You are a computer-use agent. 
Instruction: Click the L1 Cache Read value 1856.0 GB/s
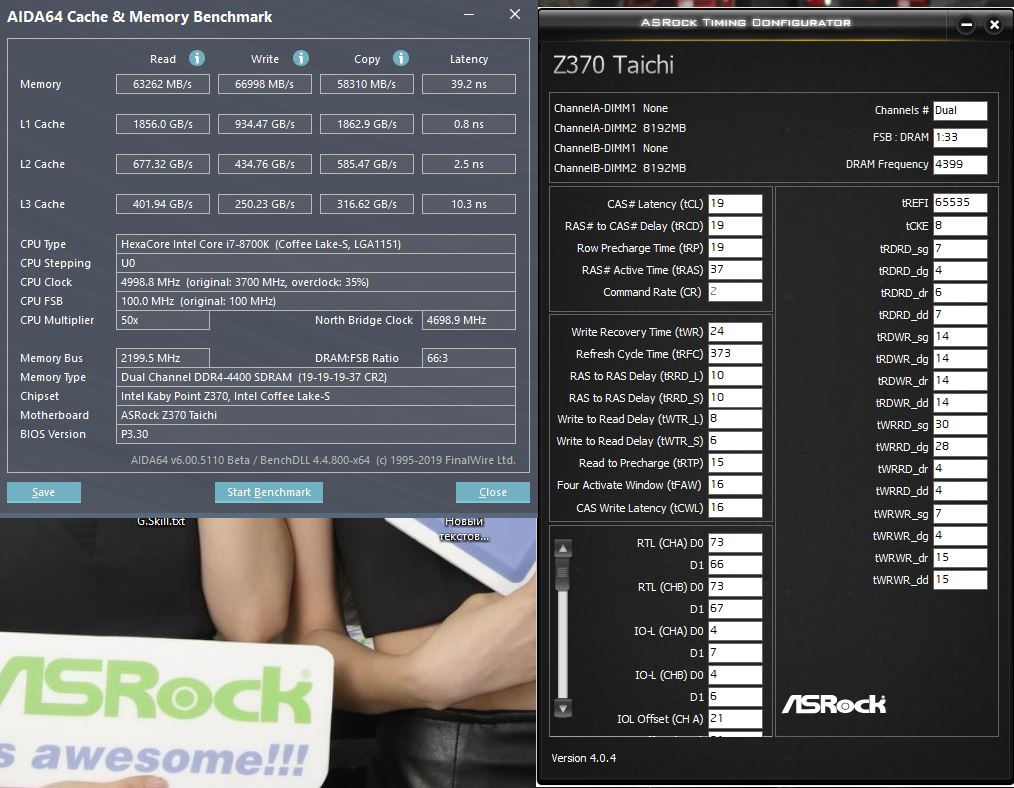pos(163,124)
